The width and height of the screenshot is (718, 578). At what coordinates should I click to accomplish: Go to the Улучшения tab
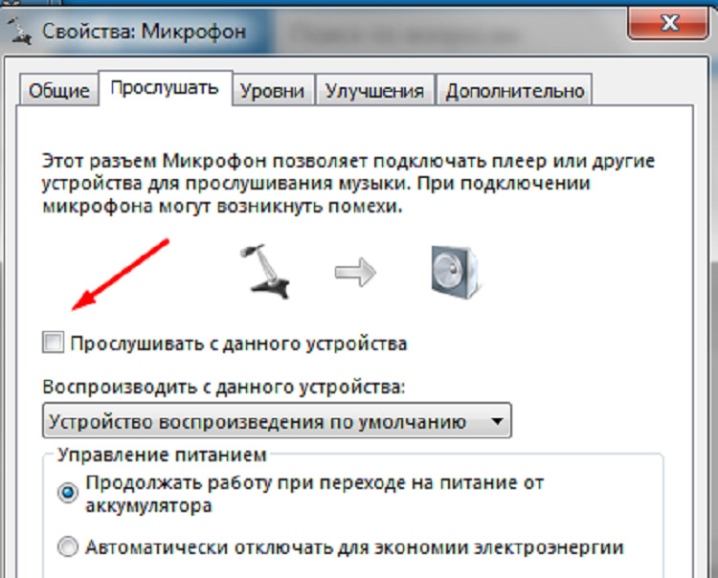click(375, 90)
